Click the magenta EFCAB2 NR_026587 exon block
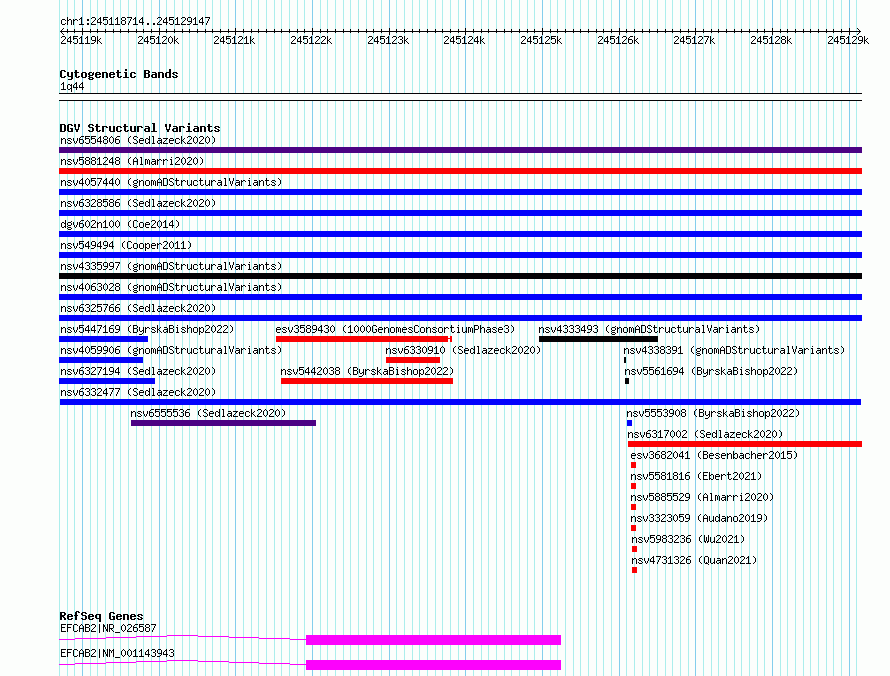Screen dimensions: 890x676 click(x=434, y=640)
